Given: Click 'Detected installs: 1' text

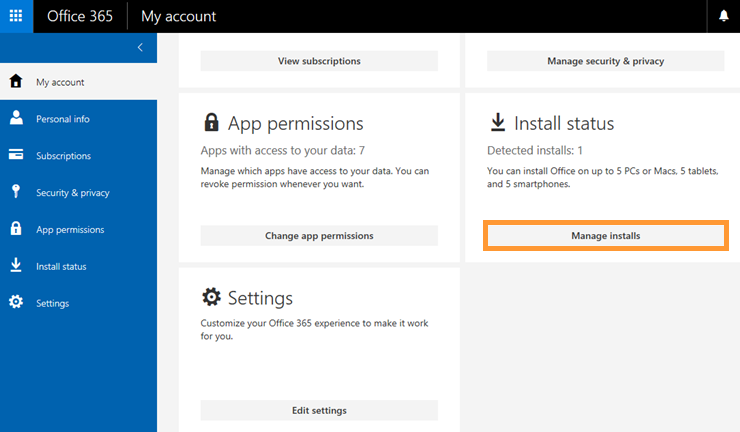Looking at the screenshot, I should click(x=535, y=151).
